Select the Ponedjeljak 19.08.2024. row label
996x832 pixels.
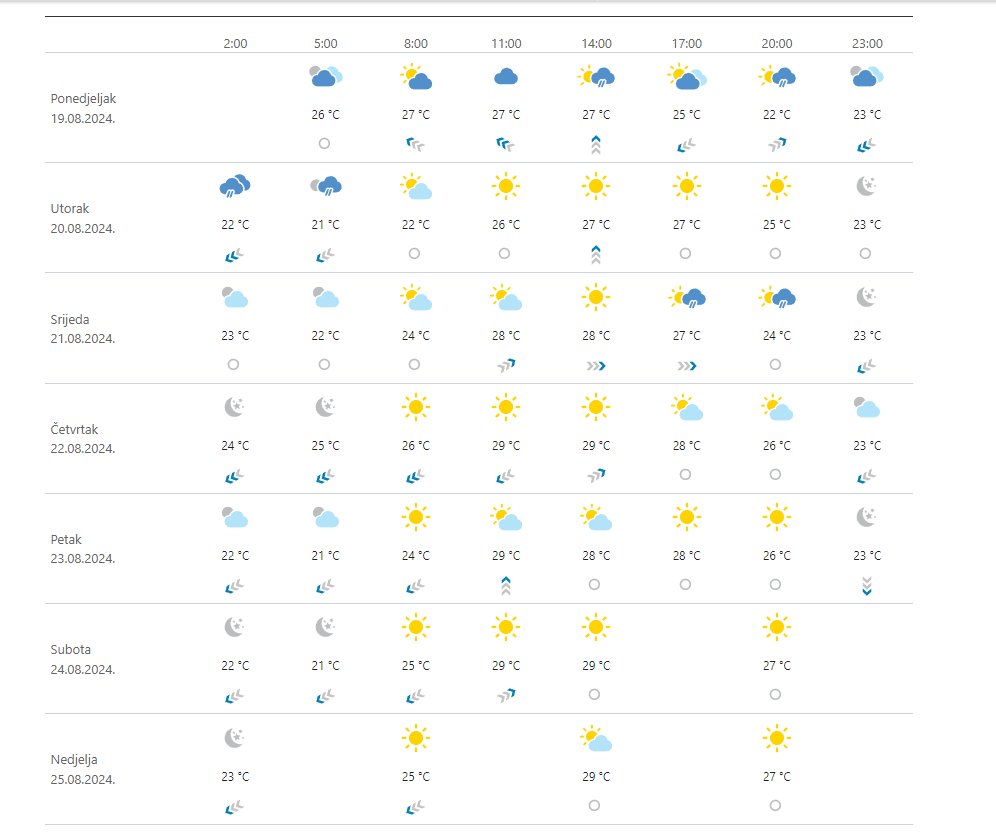pos(82,108)
